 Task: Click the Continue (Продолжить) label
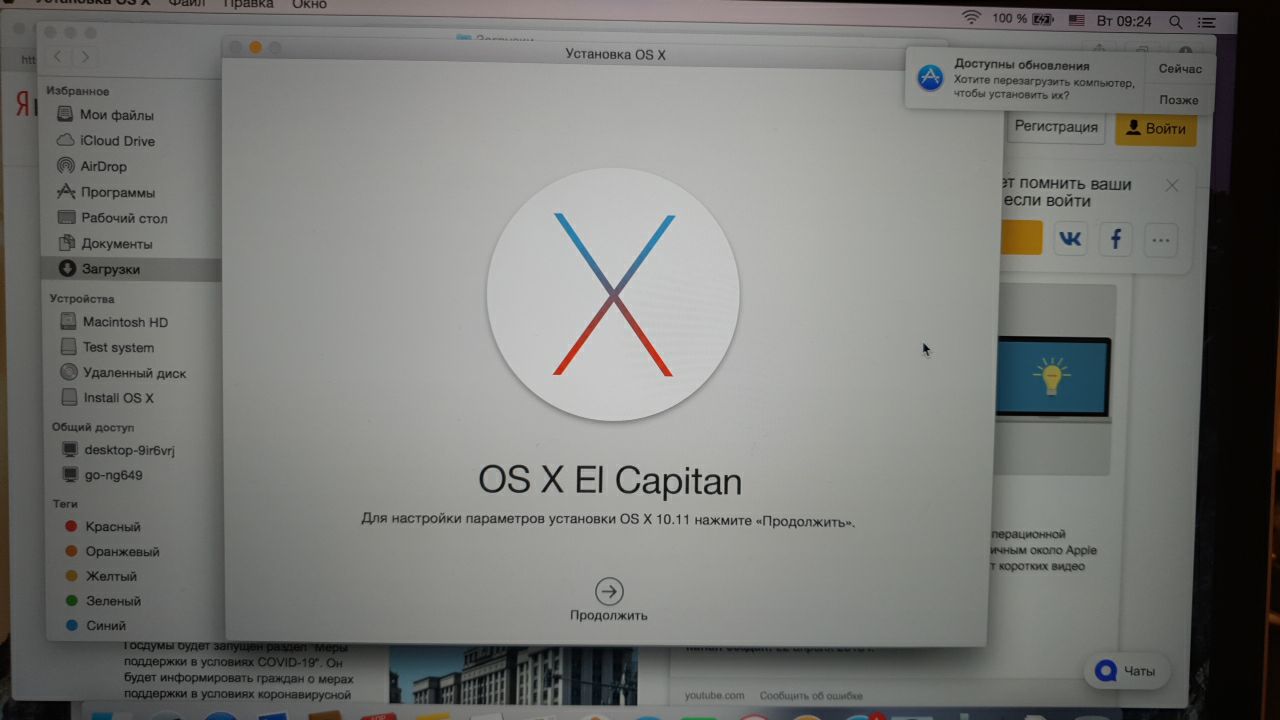tap(608, 615)
